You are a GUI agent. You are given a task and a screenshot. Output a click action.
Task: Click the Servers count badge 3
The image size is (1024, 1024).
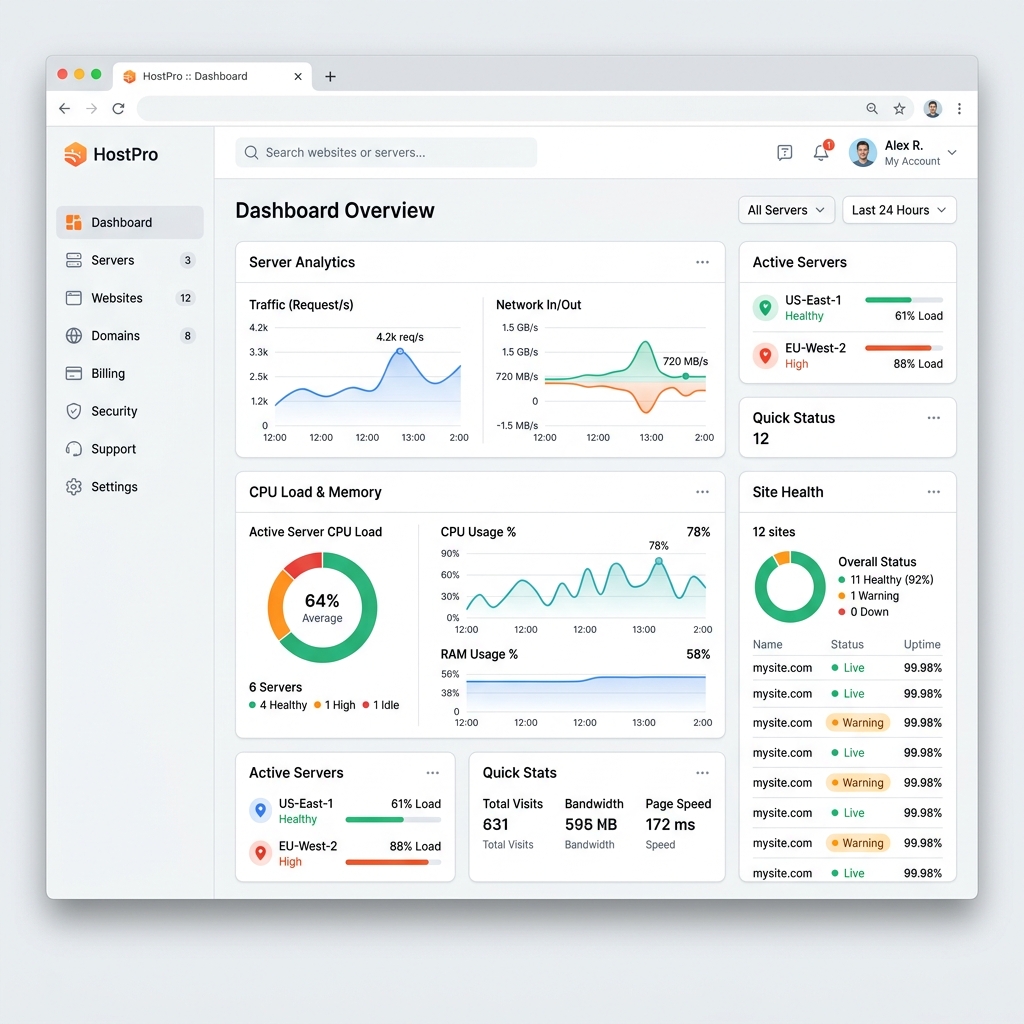(187, 261)
